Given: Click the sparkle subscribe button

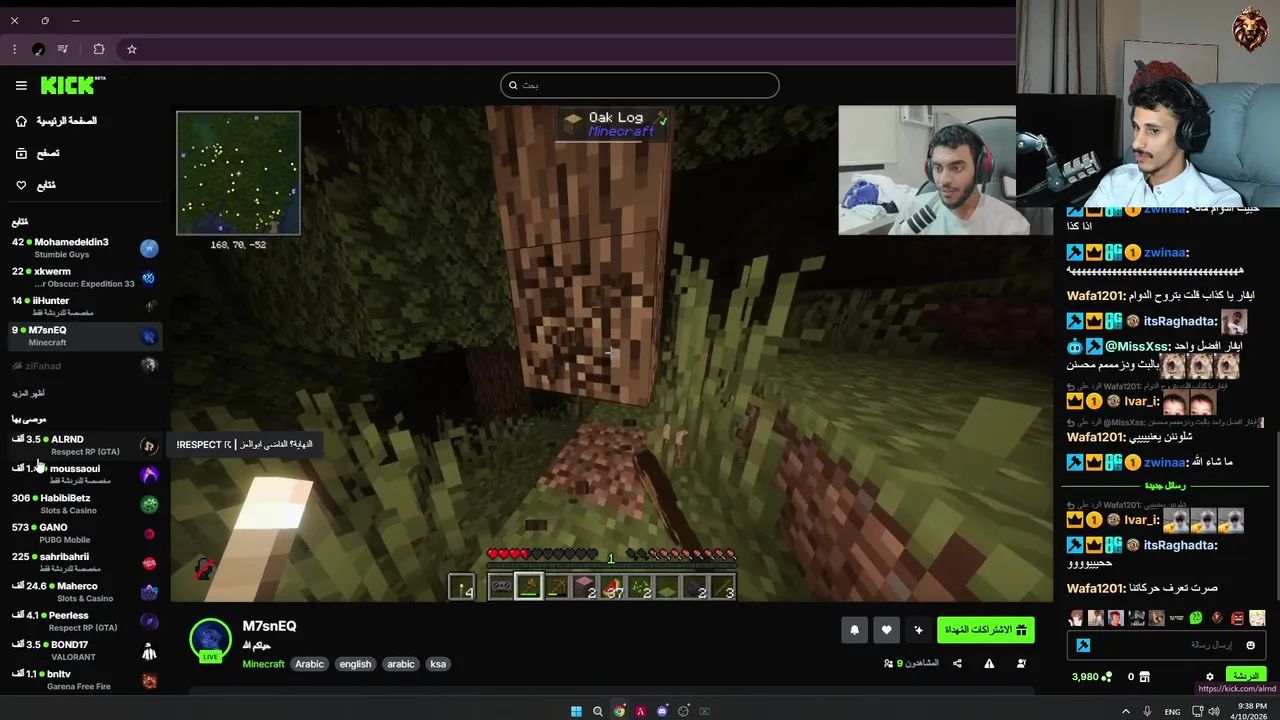Looking at the screenshot, I should coord(919,630).
